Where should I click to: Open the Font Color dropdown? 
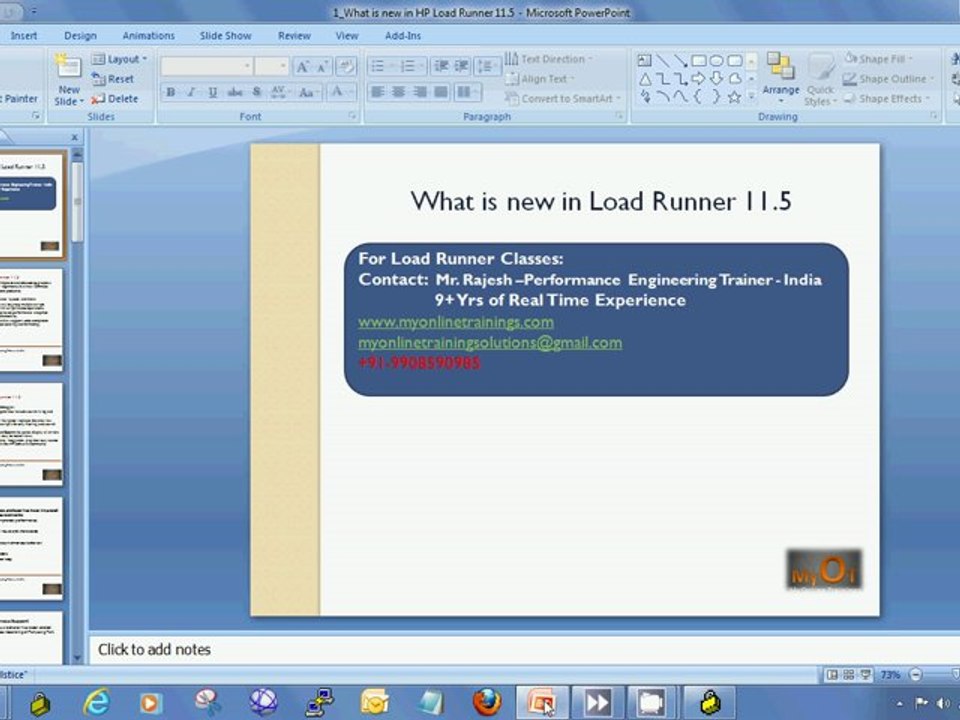340,92
